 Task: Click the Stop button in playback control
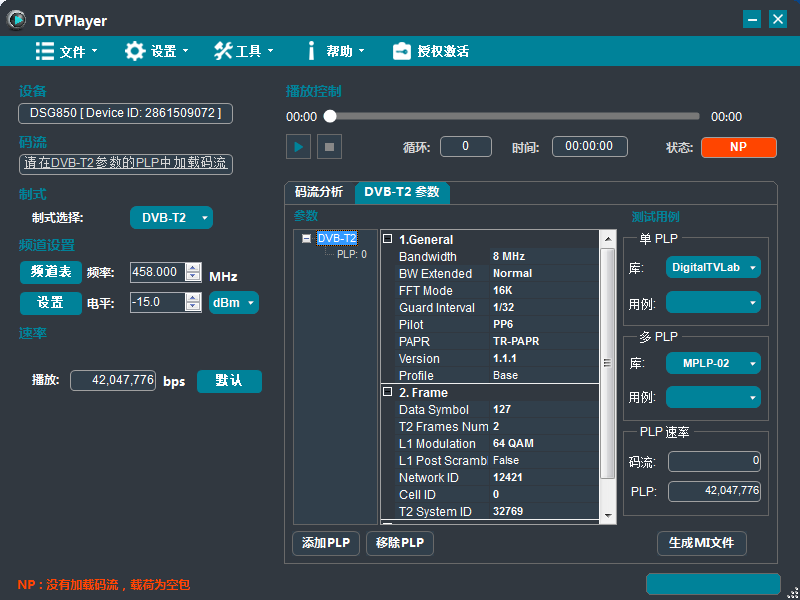(329, 147)
